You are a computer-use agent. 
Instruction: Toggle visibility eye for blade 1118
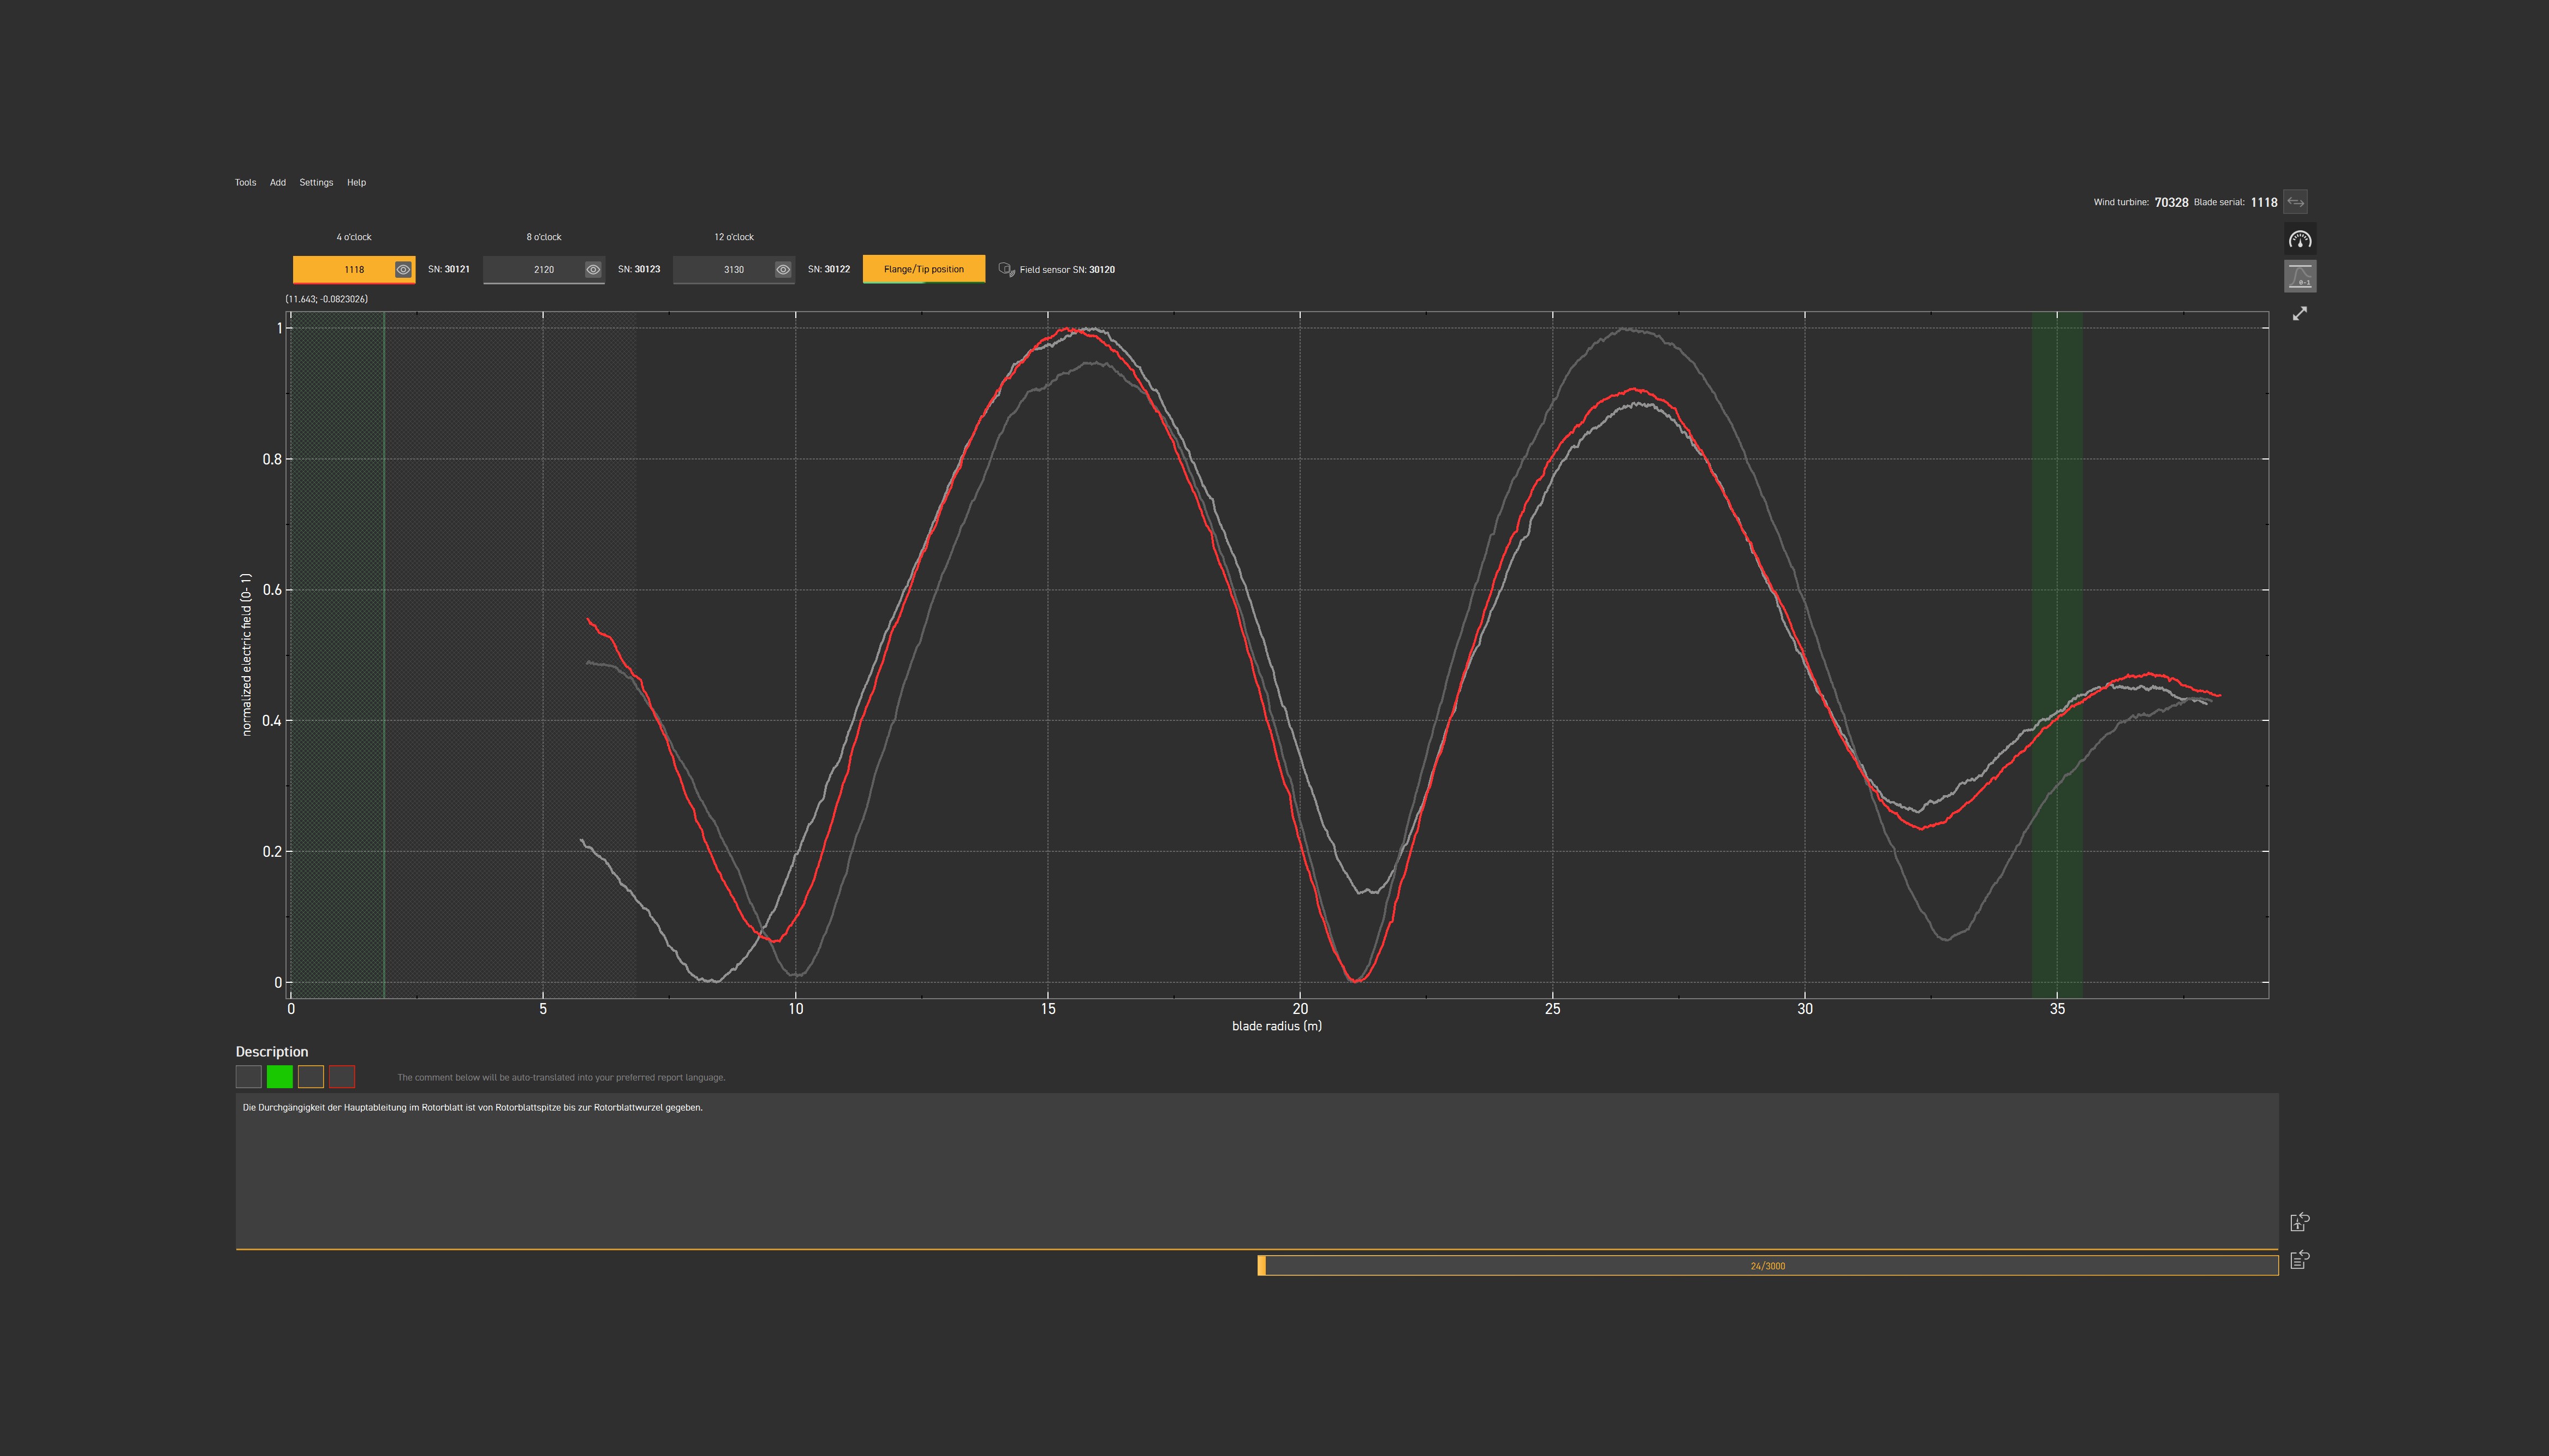pyautogui.click(x=403, y=269)
